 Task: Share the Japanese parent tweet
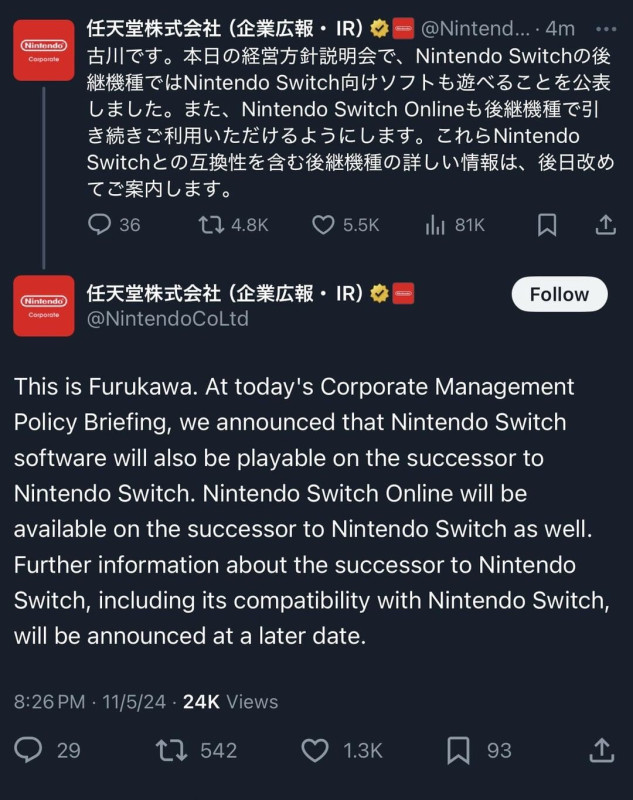click(605, 225)
